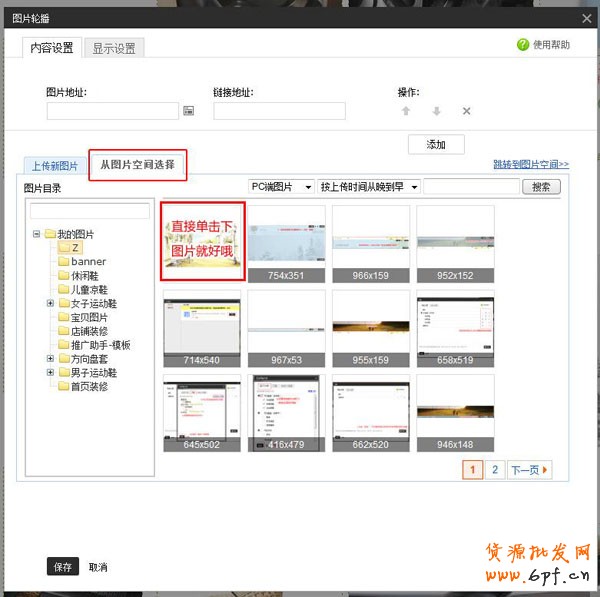Image resolution: width=600 pixels, height=597 pixels.
Task: Click the delete X icon under 操作
Action: tap(466, 111)
